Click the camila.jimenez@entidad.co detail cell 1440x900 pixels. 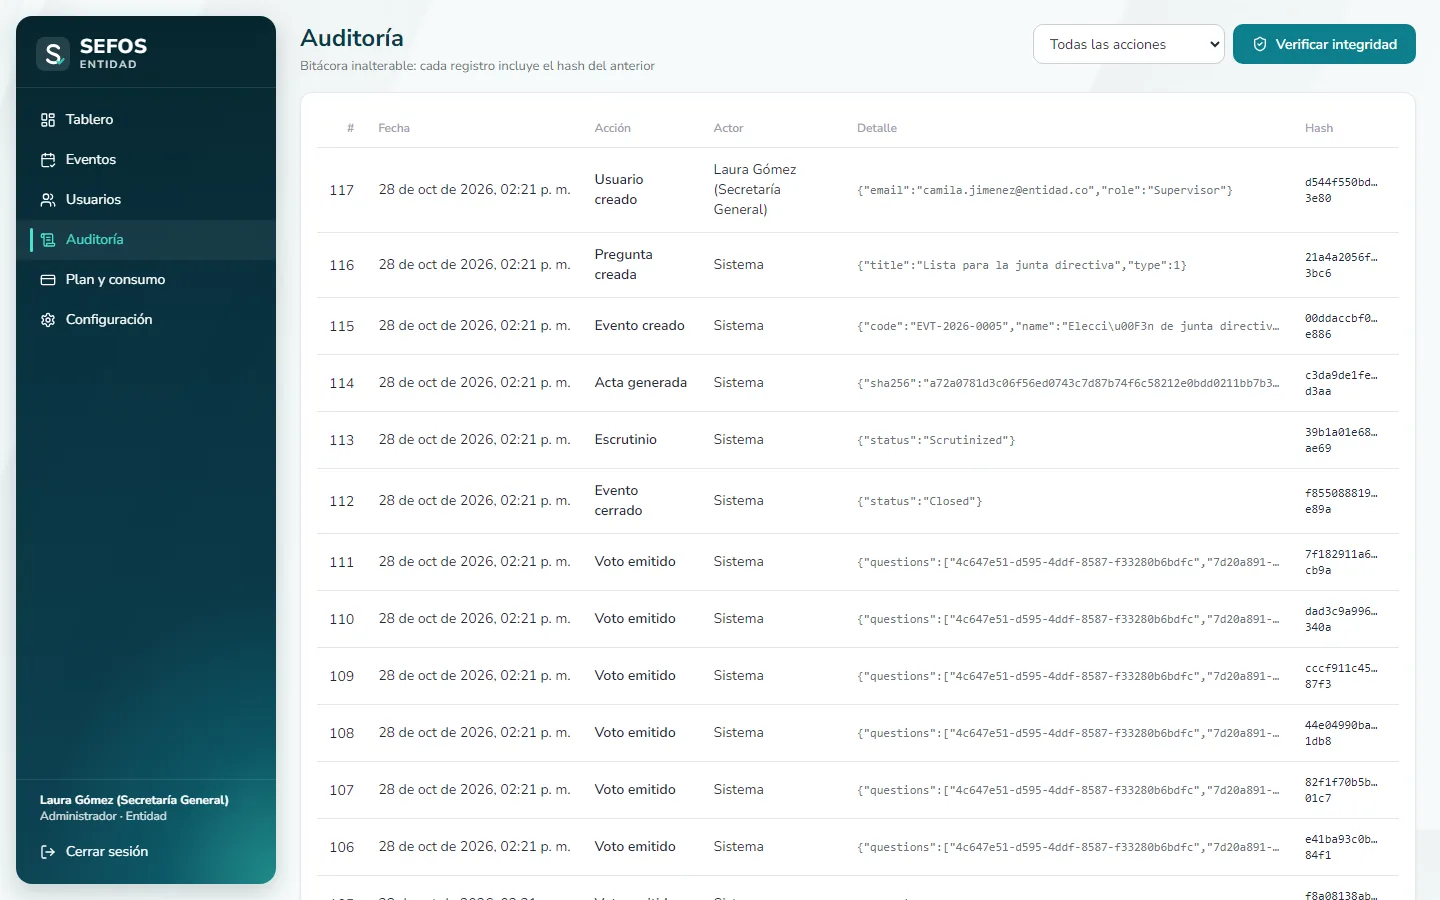coord(1045,191)
